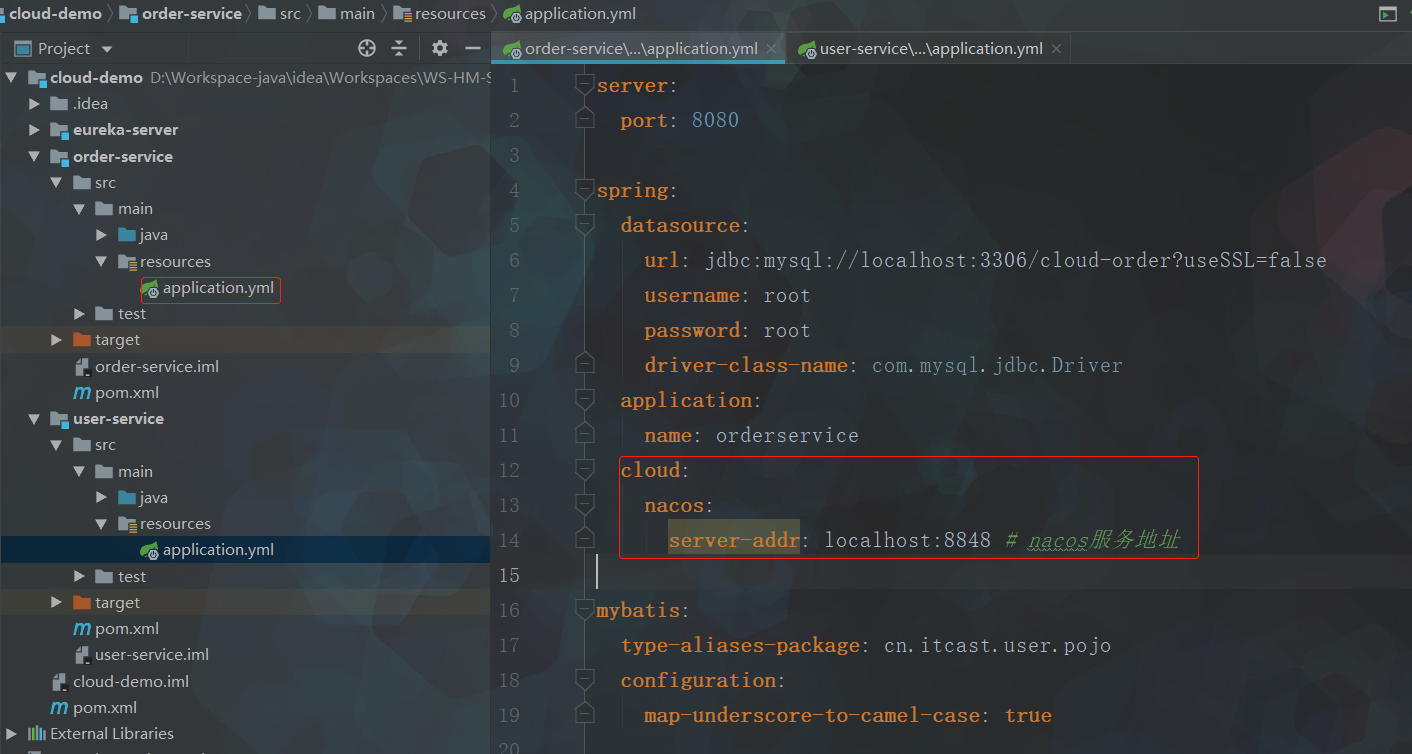Expand the target arrow under user-service
This screenshot has height=754, width=1412.
(57, 603)
